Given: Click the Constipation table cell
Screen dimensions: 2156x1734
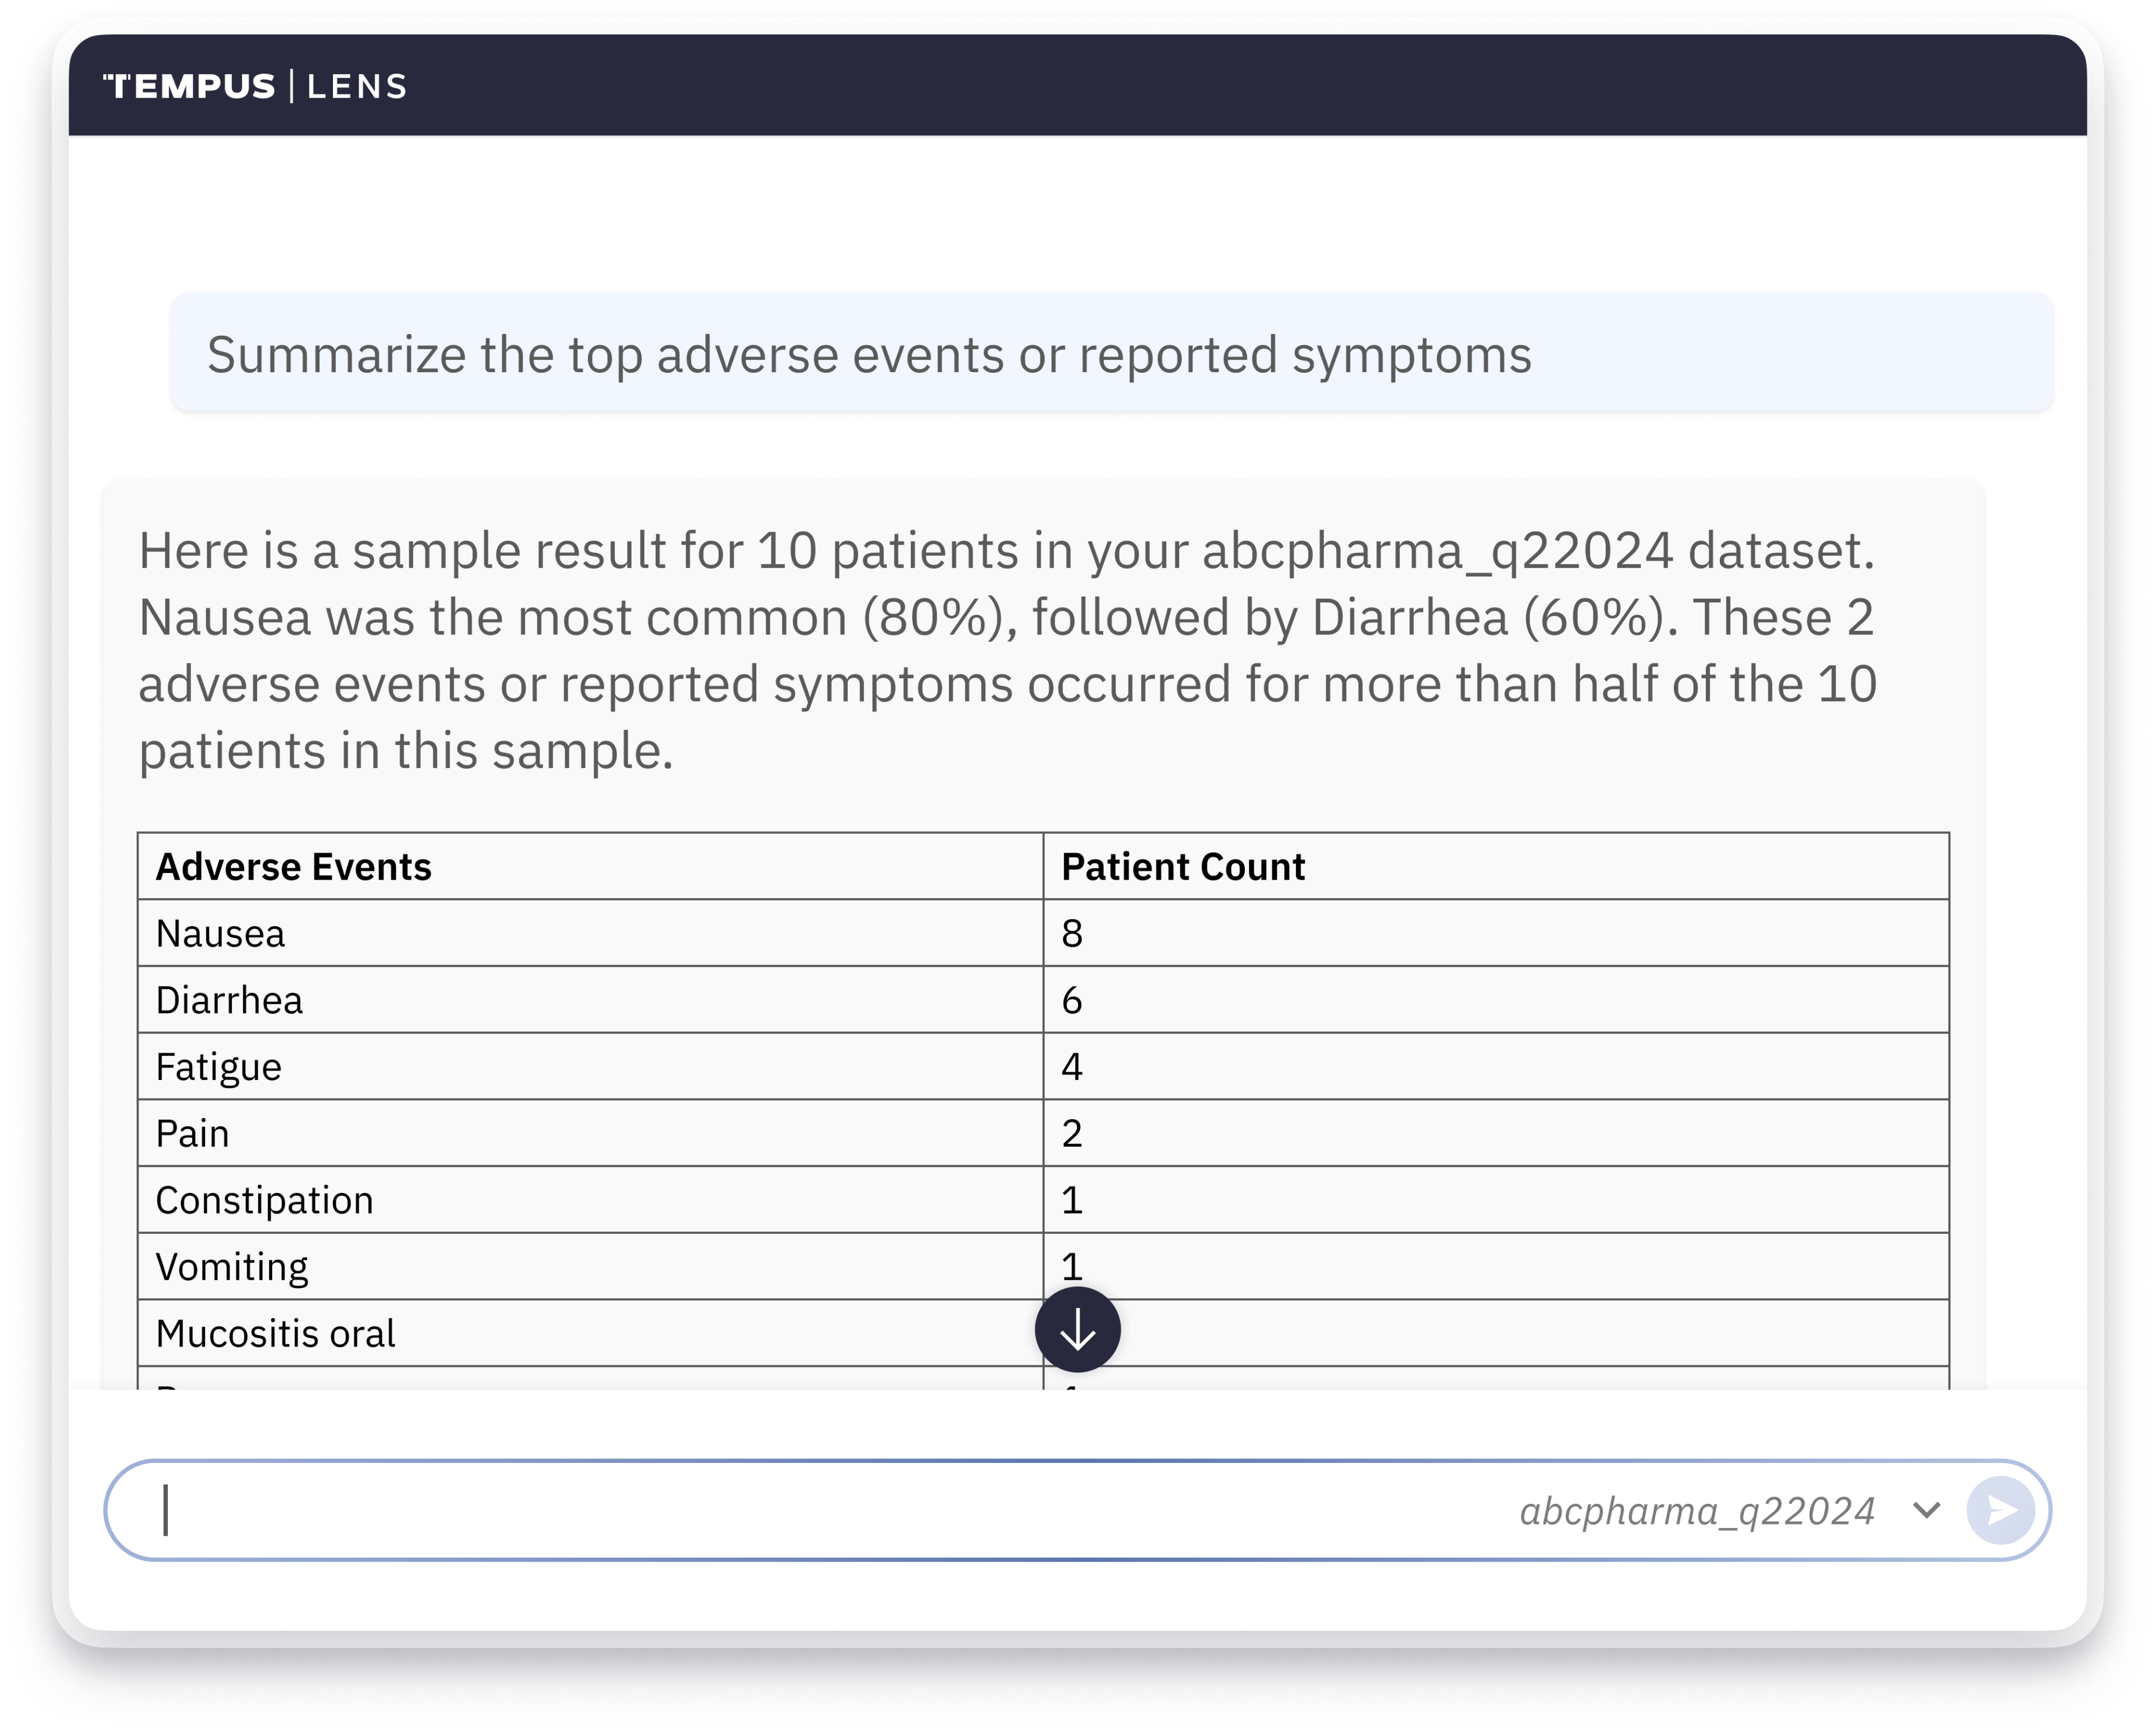Looking at the screenshot, I should [x=590, y=1200].
